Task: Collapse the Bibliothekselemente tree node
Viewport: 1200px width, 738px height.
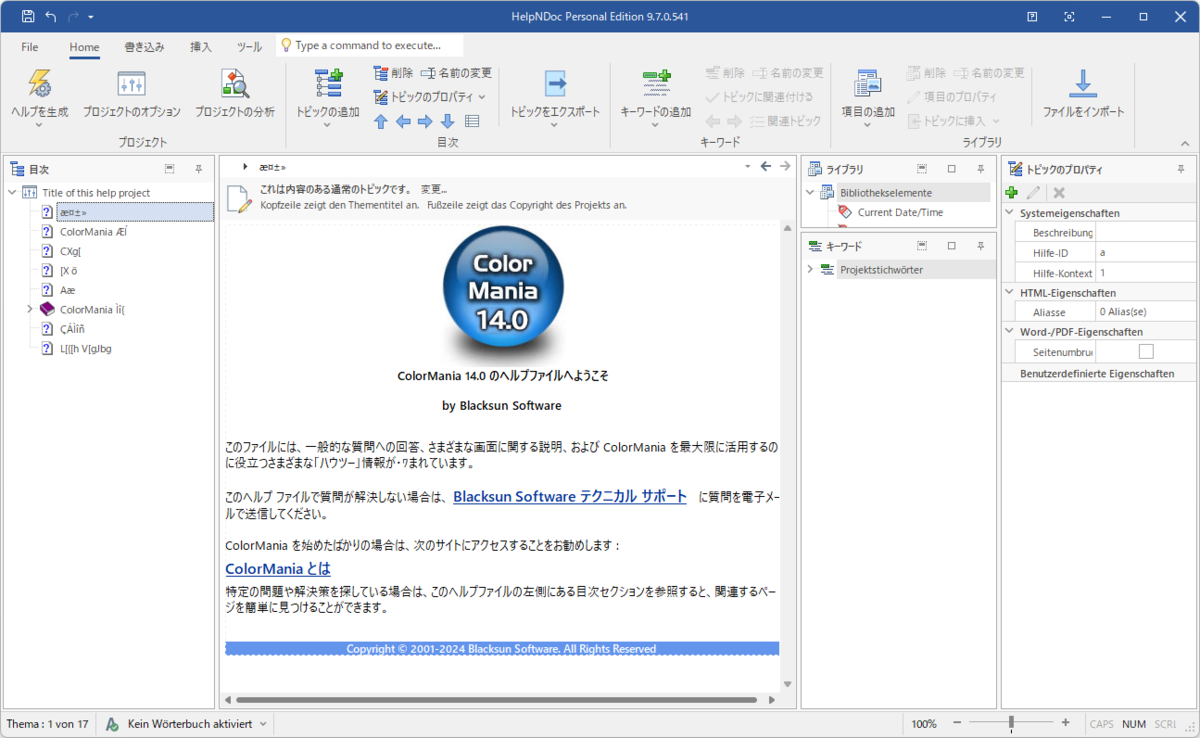Action: click(x=811, y=193)
